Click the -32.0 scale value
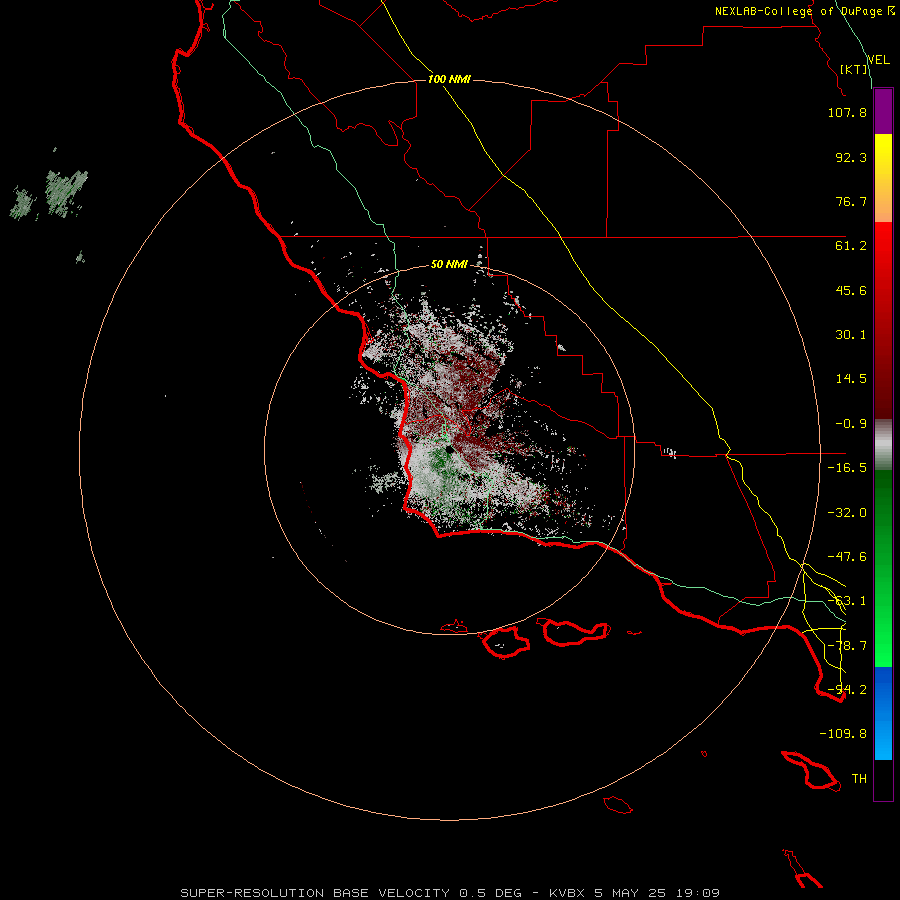The image size is (900, 900). pyautogui.click(x=847, y=513)
